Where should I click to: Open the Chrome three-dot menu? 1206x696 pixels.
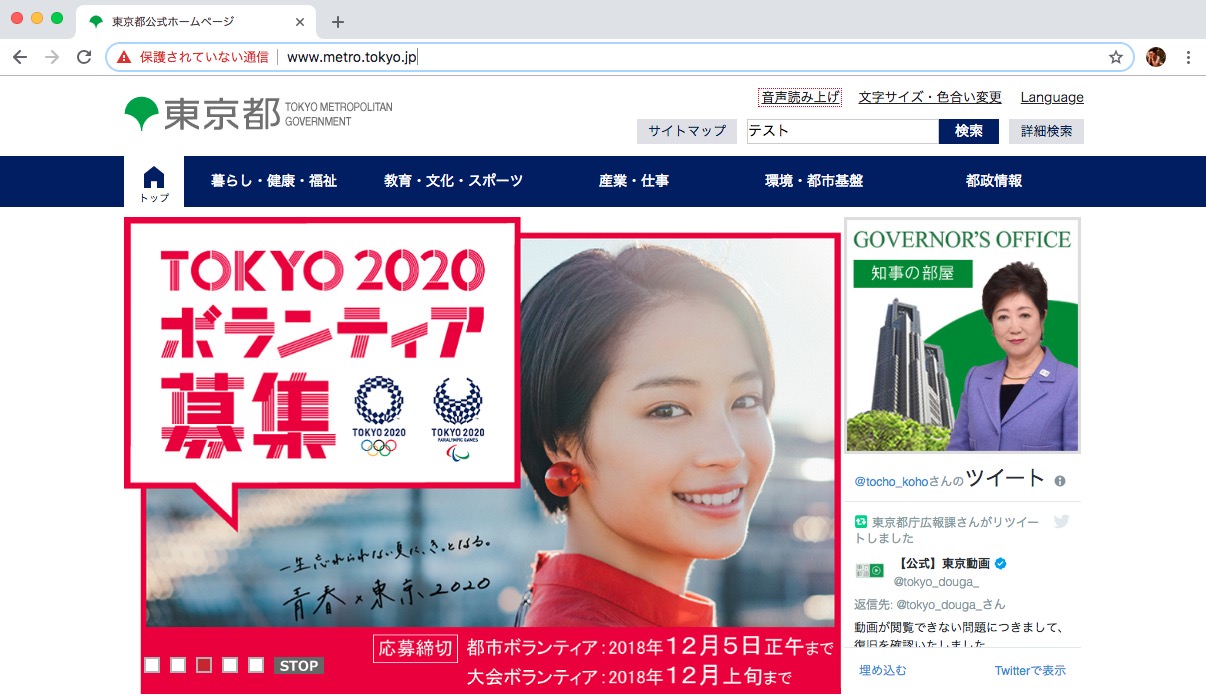coord(1188,57)
